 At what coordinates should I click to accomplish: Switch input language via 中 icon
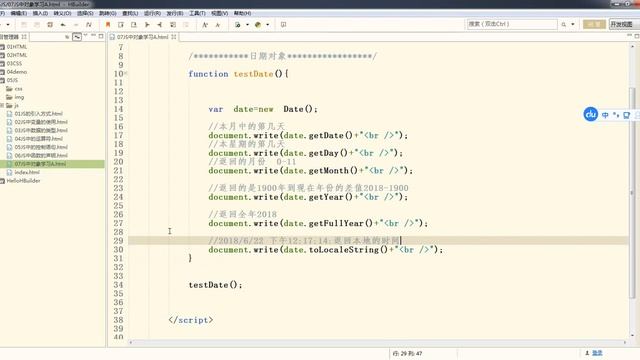(605, 115)
